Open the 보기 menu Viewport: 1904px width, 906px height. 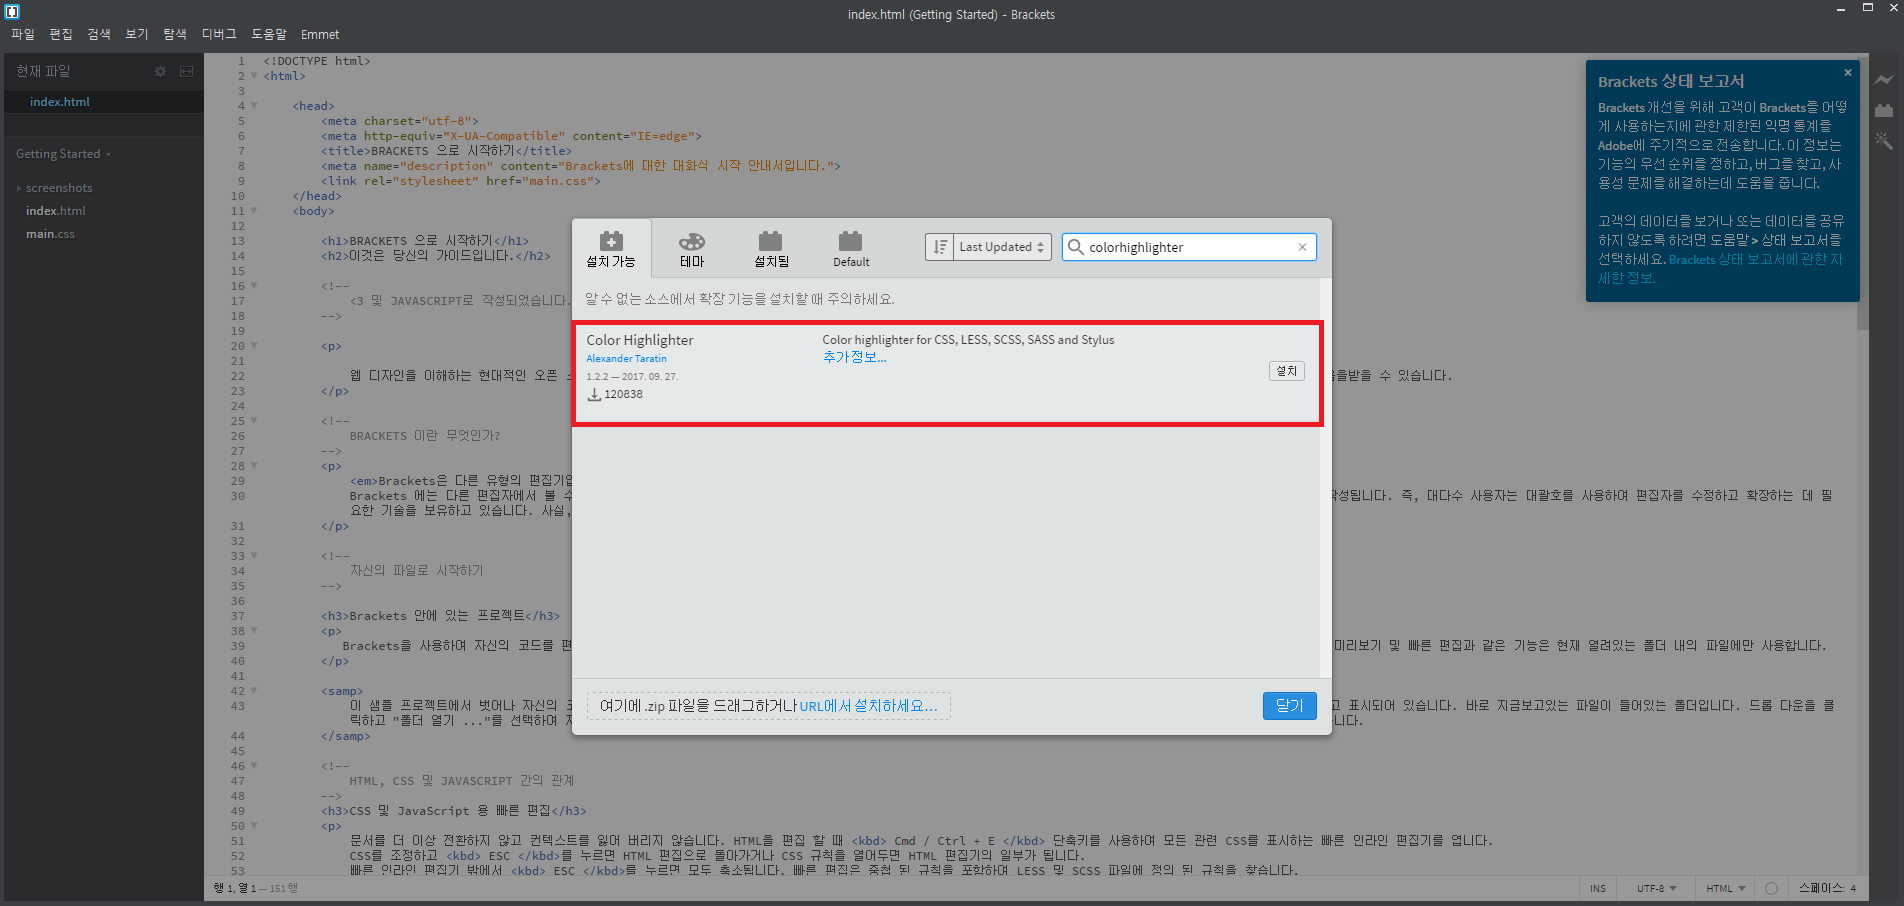(x=137, y=34)
